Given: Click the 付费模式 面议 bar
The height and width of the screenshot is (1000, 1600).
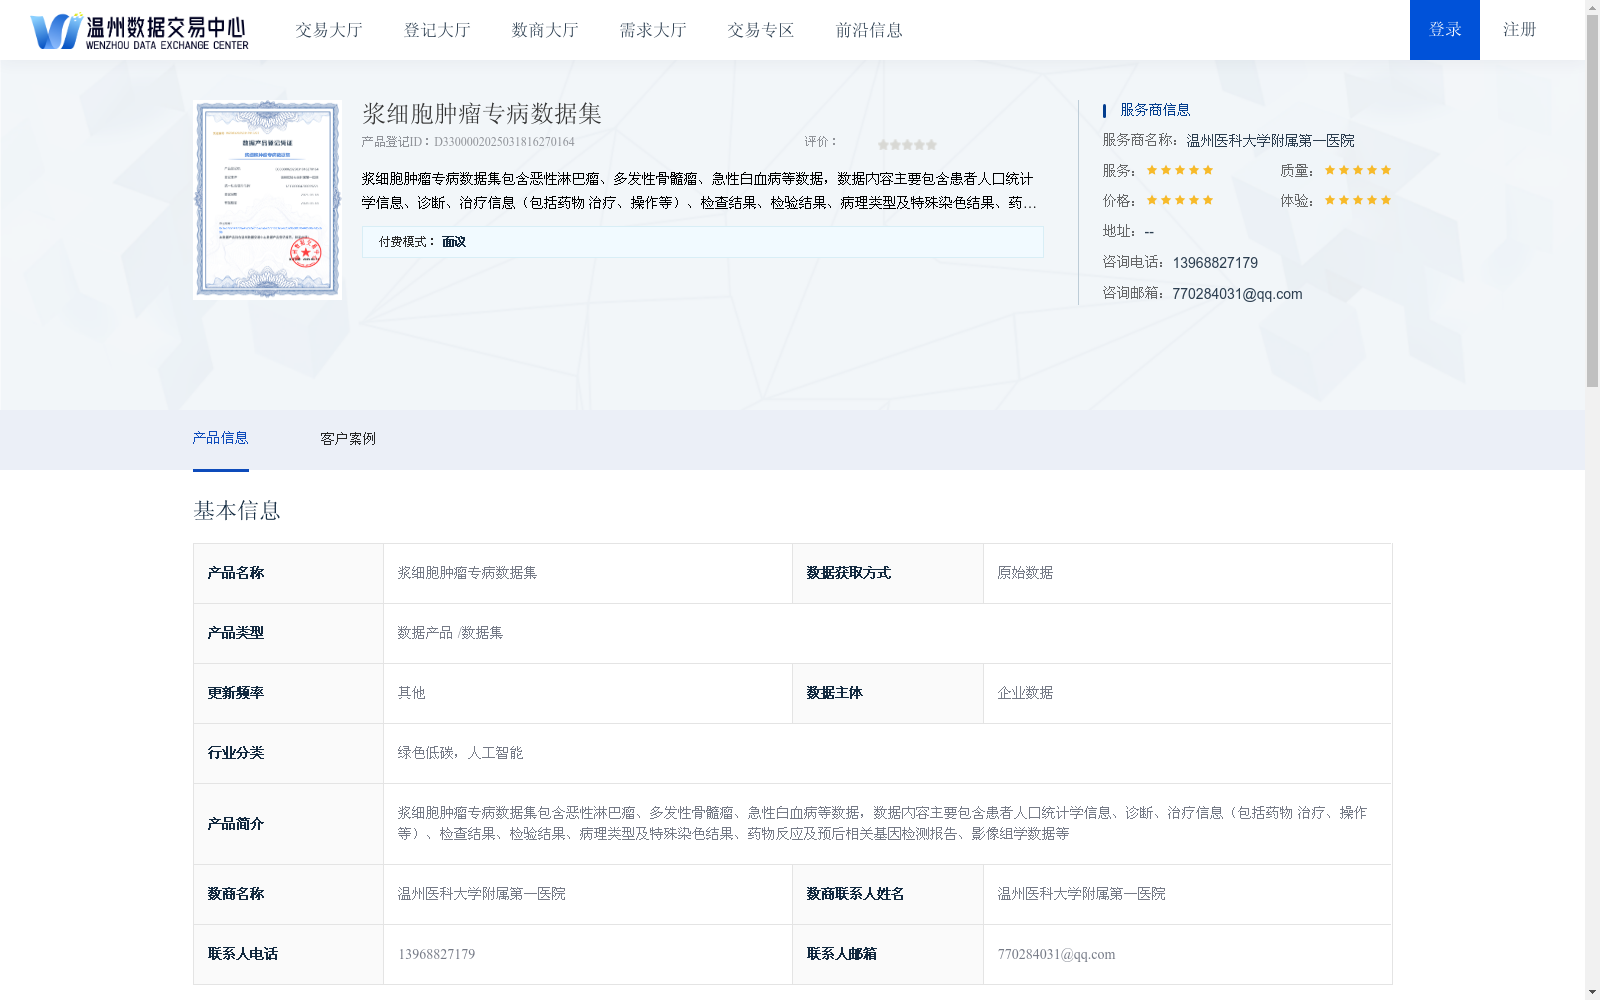Looking at the screenshot, I should [702, 241].
